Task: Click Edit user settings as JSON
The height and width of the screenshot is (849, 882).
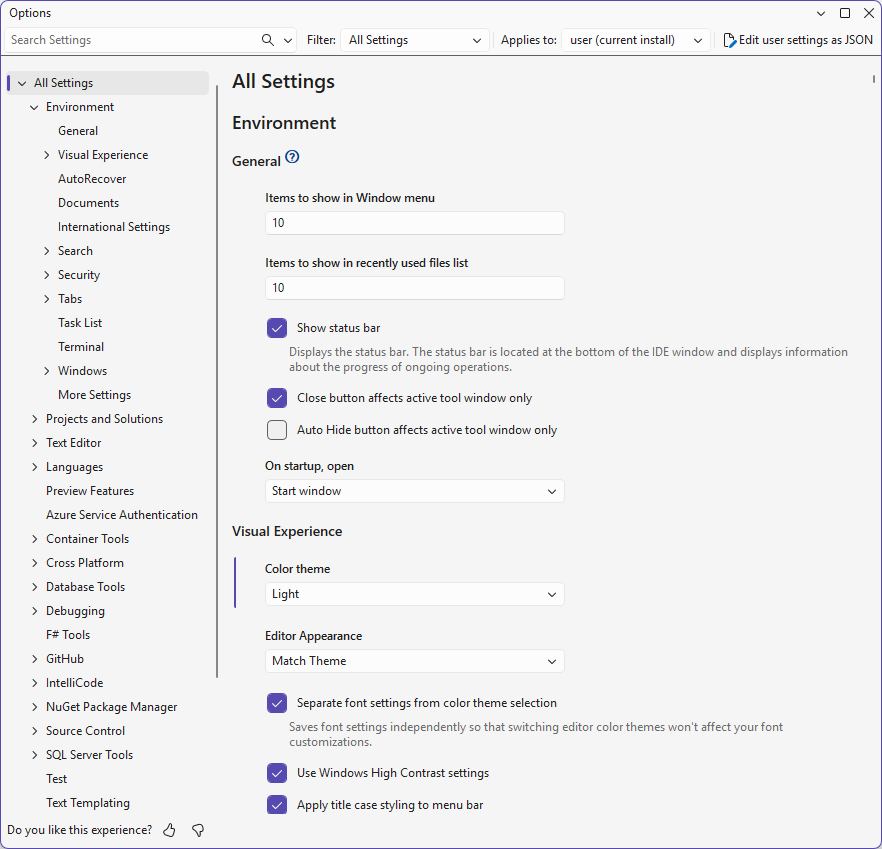Action: point(798,40)
